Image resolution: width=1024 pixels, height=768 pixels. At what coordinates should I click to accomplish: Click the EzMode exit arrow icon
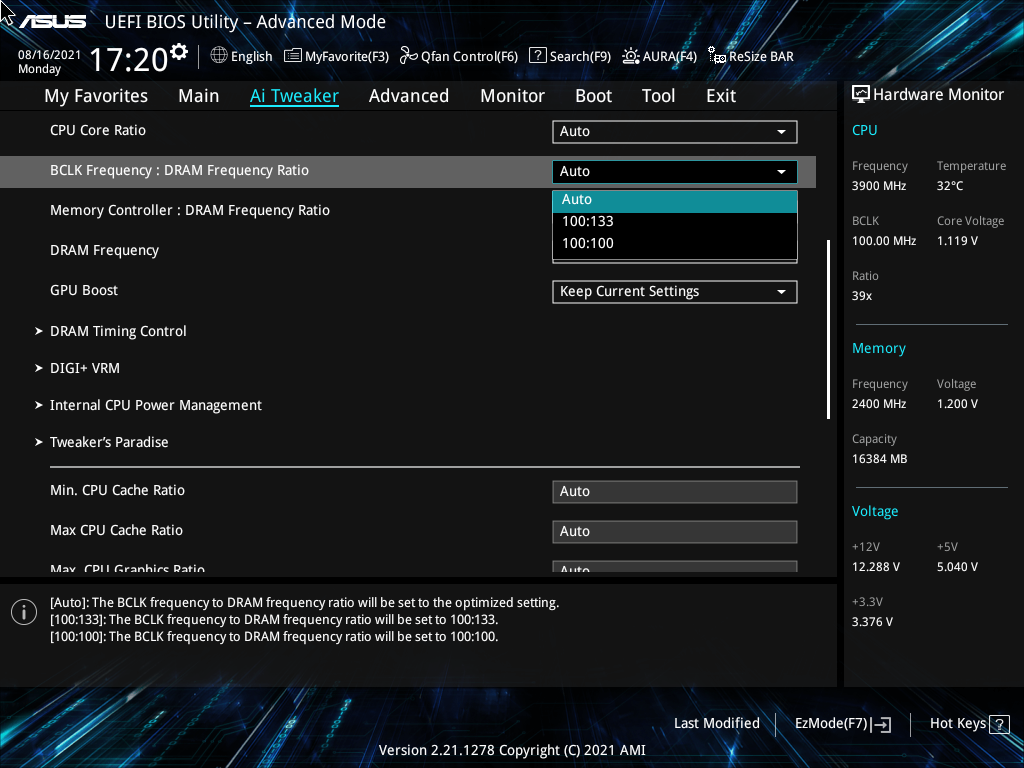(x=881, y=724)
